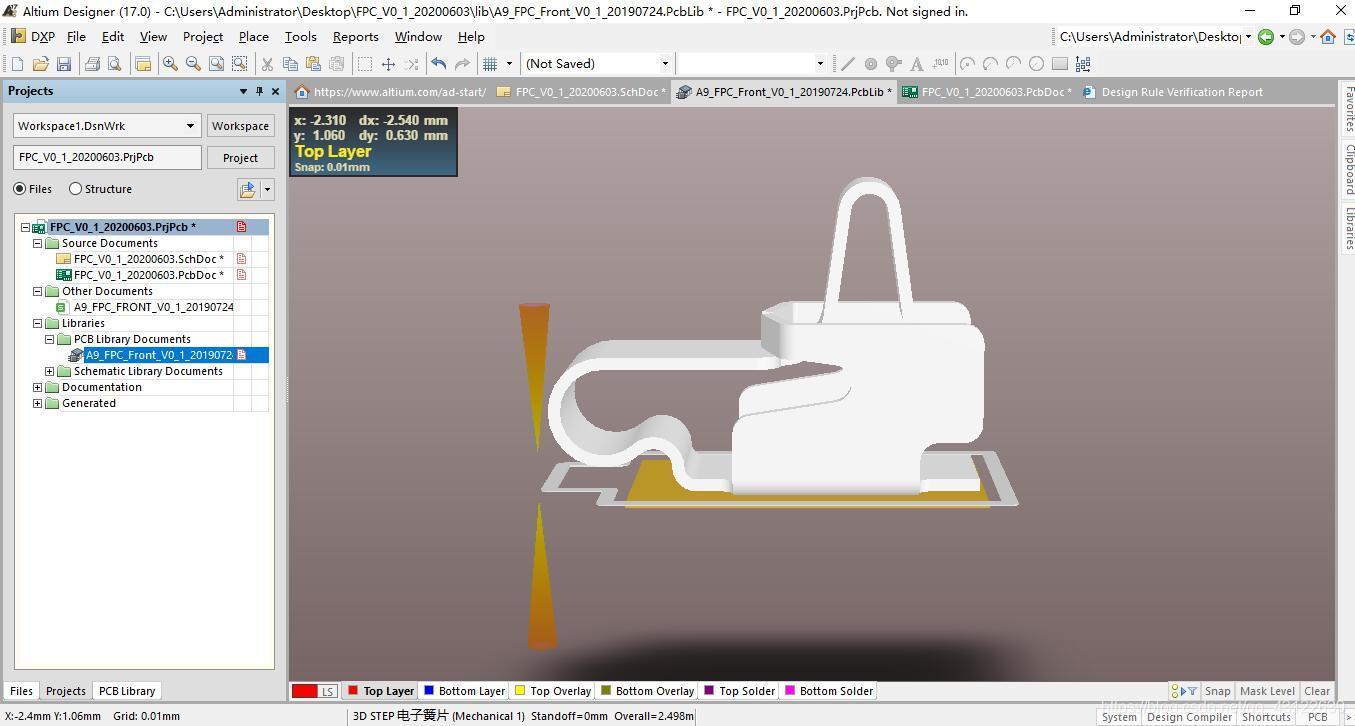
Task: Switch to the PCB Library bottom panel tab
Action: 127,691
